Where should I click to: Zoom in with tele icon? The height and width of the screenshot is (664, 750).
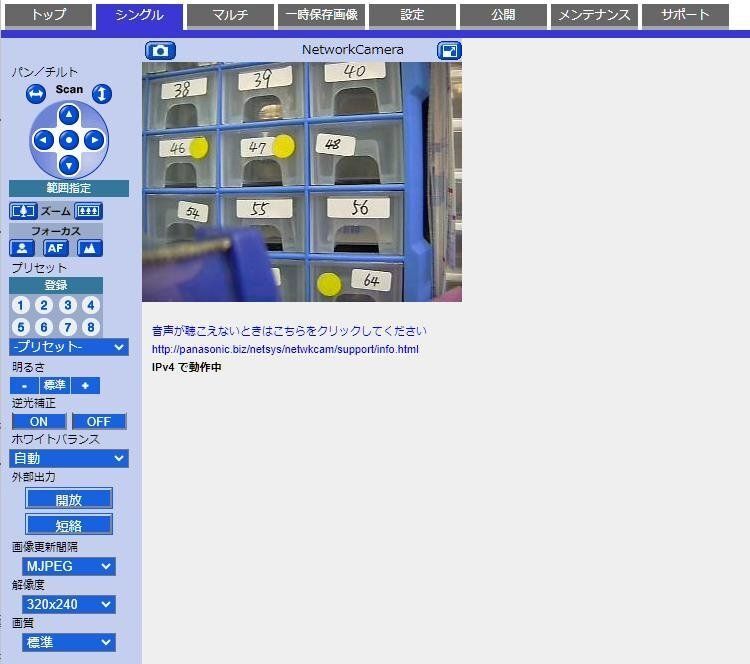(89, 211)
